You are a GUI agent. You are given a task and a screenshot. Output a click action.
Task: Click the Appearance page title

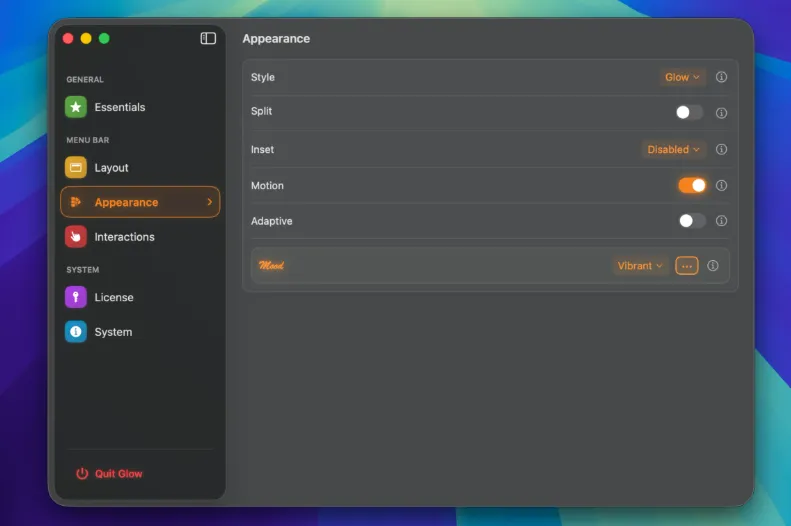pyautogui.click(x=276, y=39)
